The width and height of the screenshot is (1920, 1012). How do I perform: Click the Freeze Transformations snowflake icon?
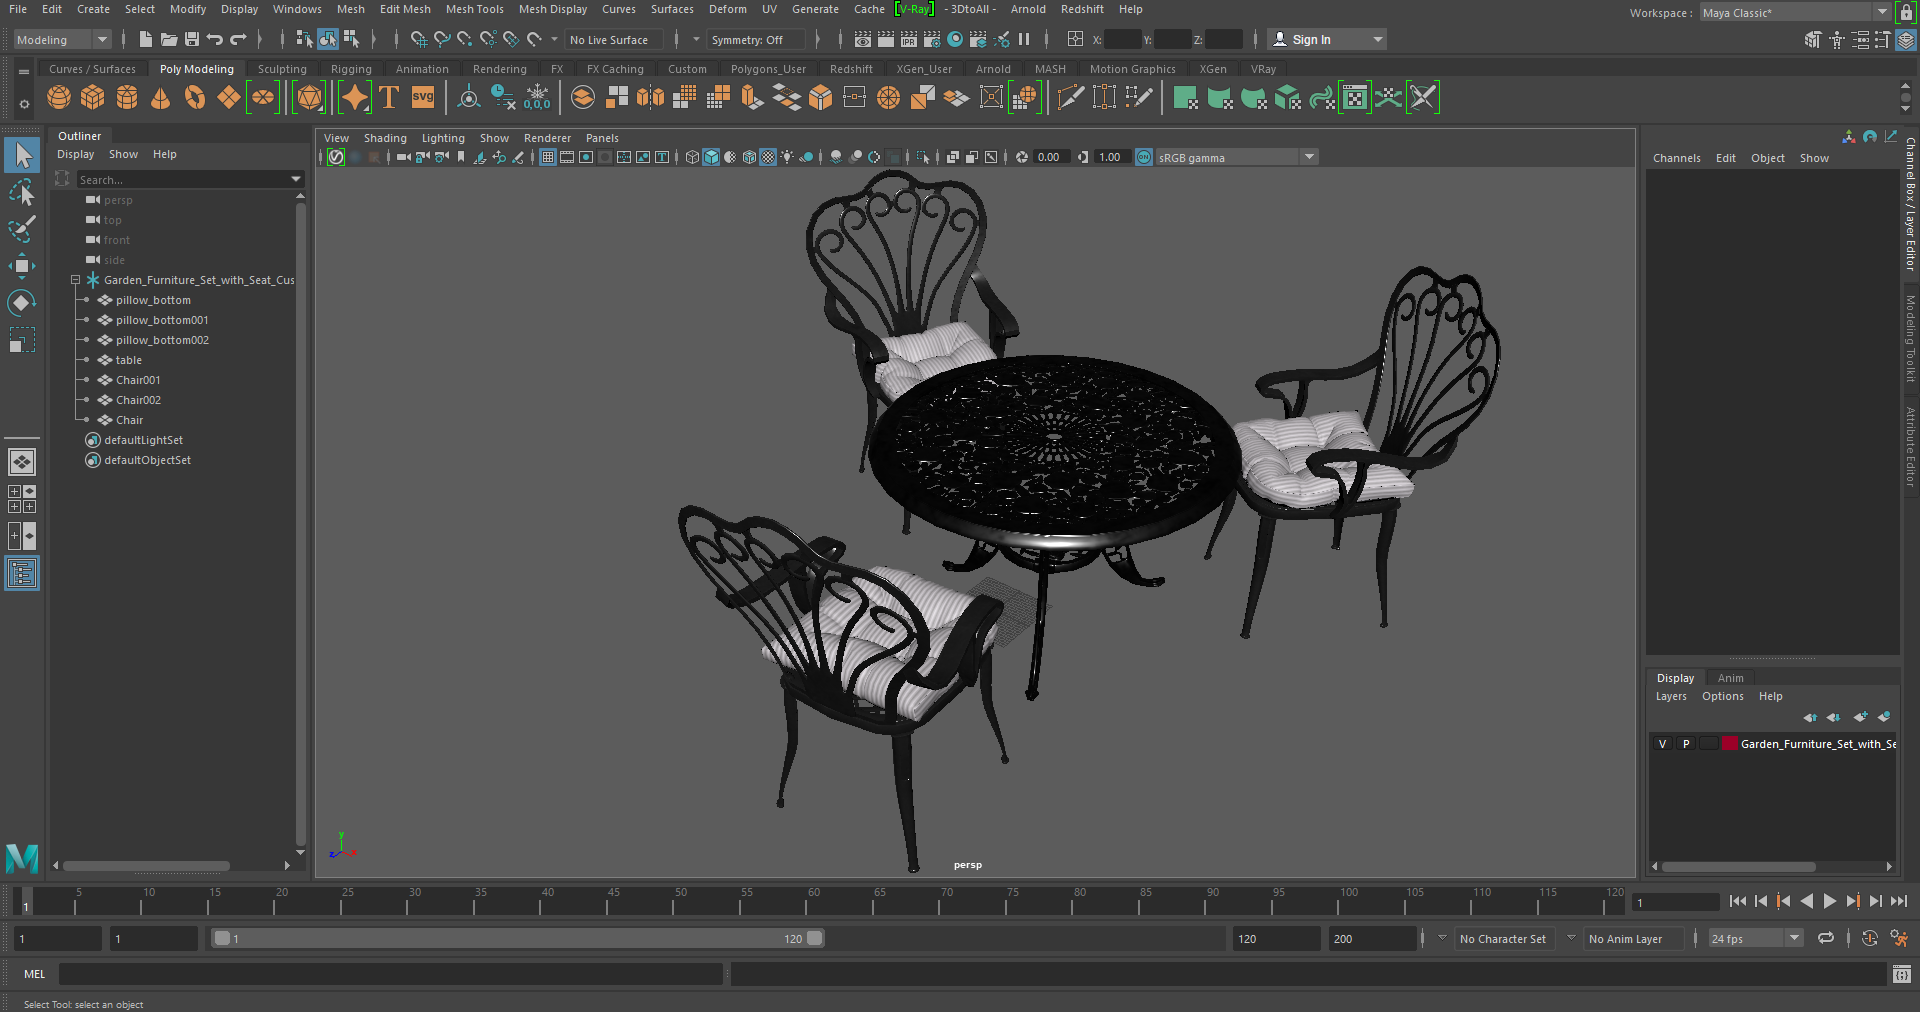(537, 97)
